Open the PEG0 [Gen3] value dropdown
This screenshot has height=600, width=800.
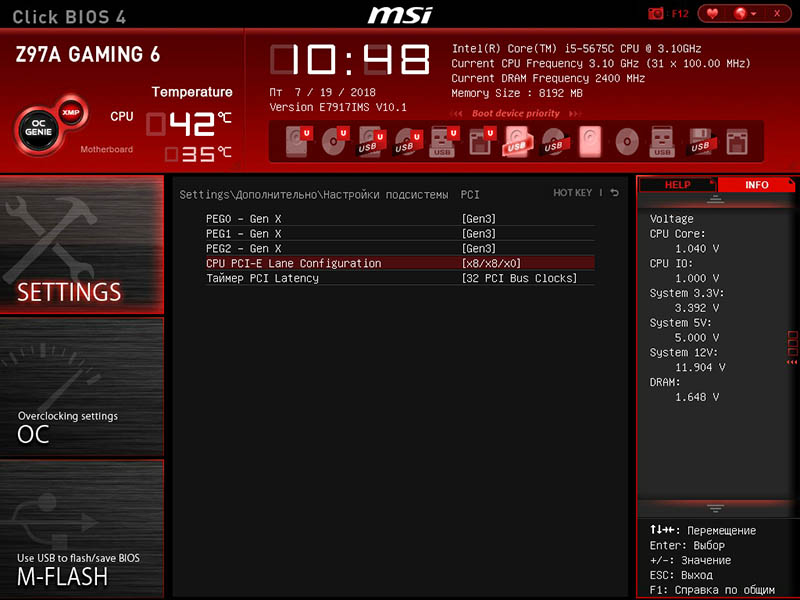pos(479,219)
